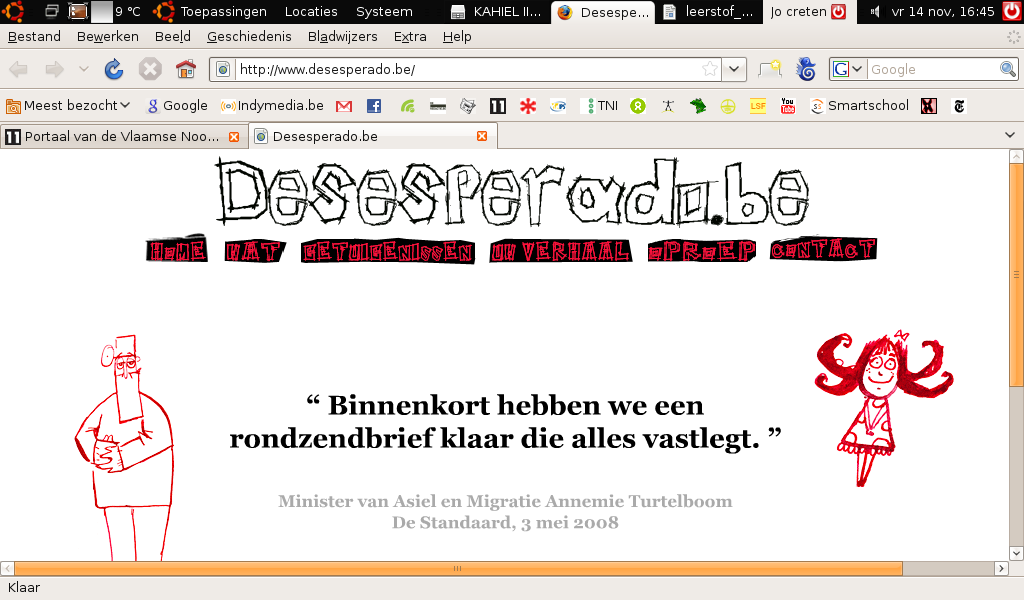Open the Locaties panel menu
1024x600 pixels.
[311, 11]
